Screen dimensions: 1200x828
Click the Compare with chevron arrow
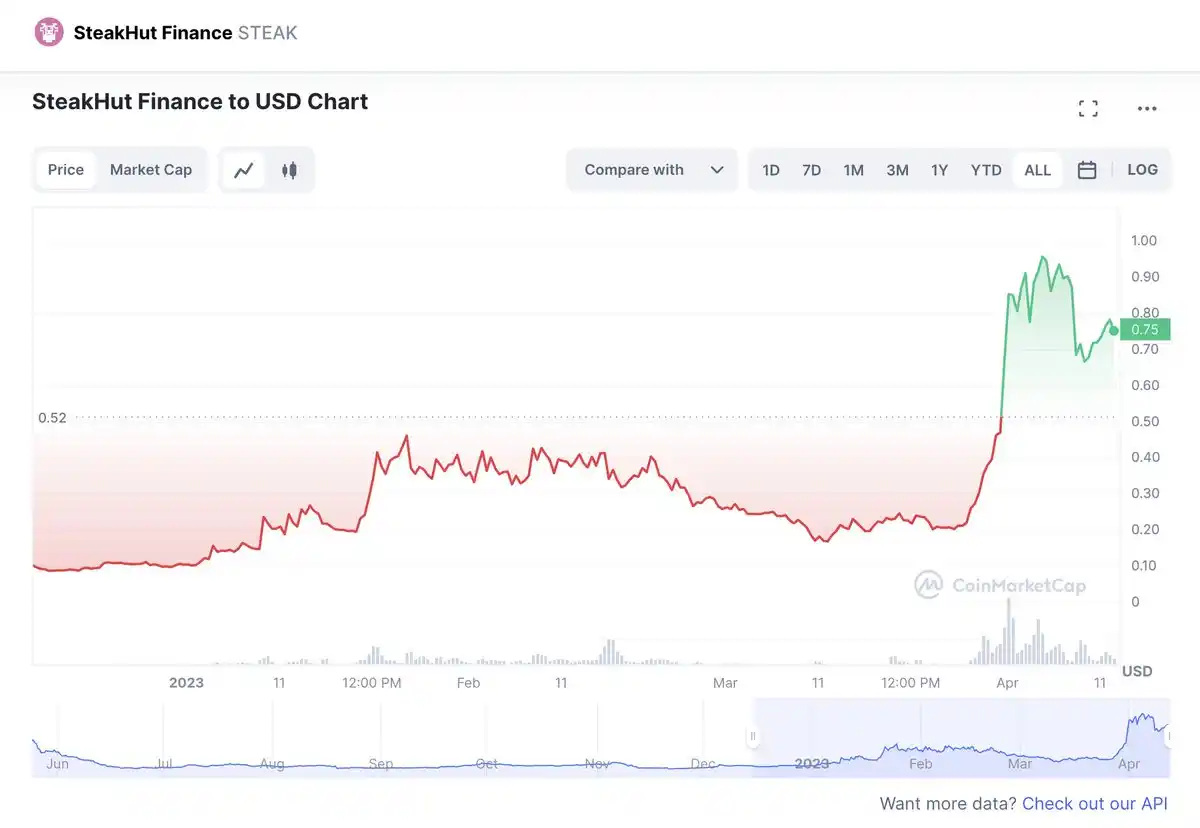(717, 170)
